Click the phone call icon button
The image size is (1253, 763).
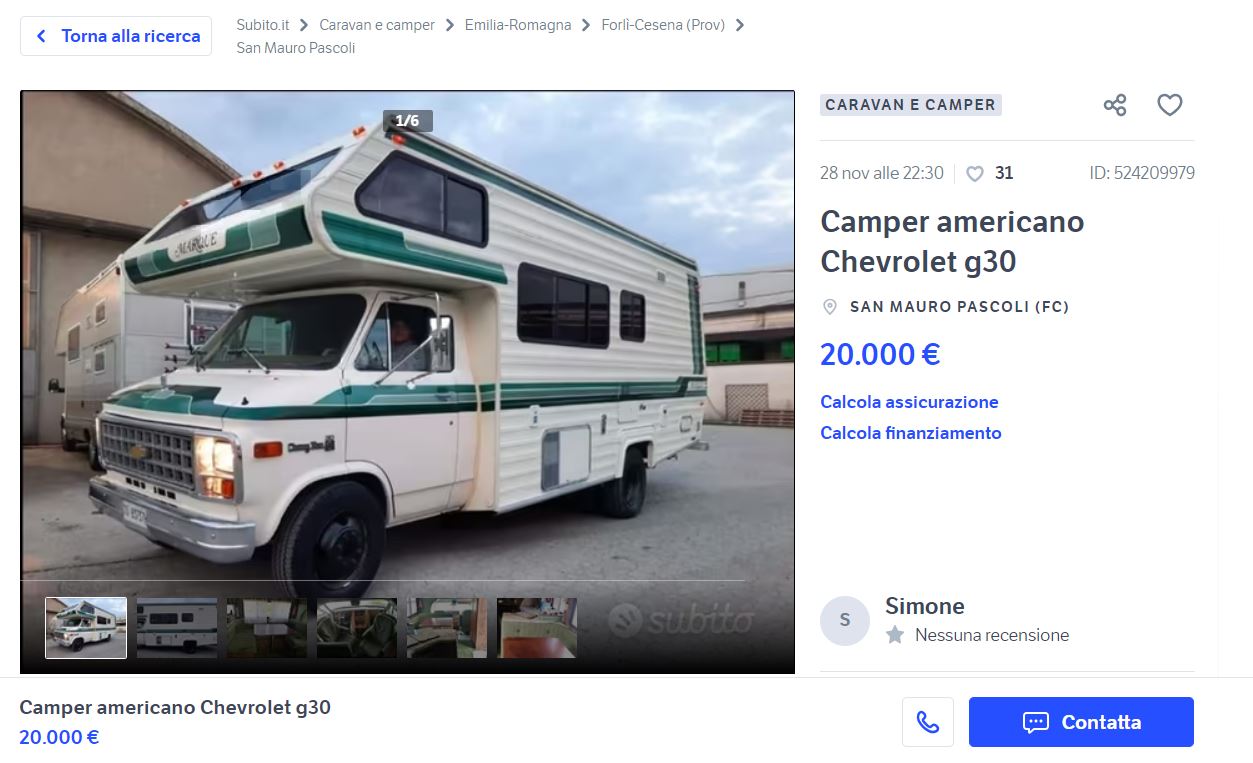(x=928, y=722)
